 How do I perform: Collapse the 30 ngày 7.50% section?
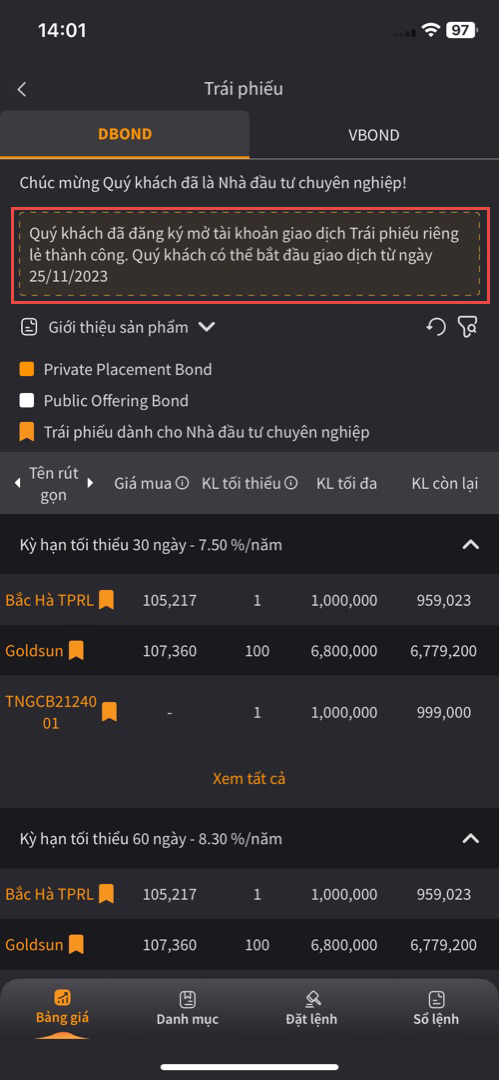[470, 545]
